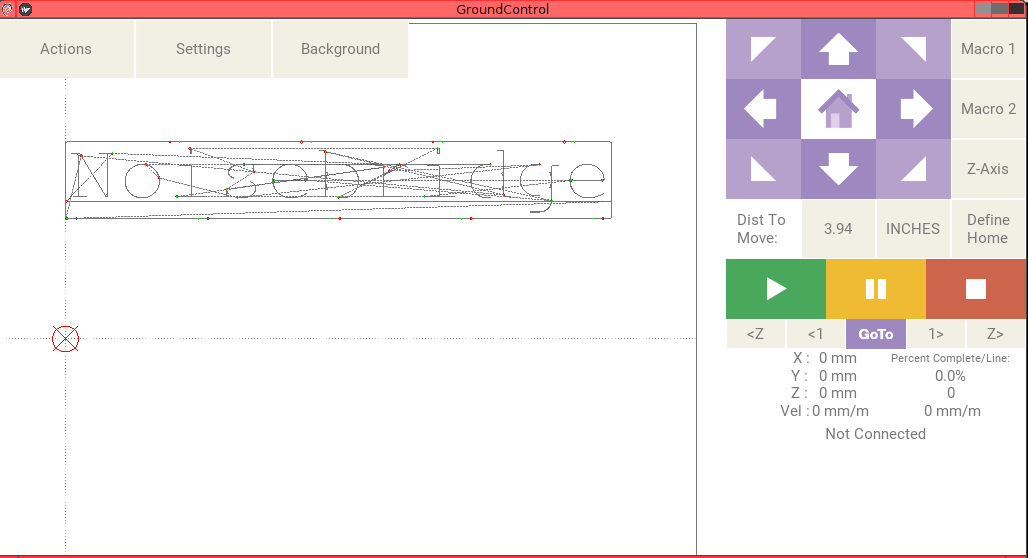Jog diagonally with the lower-right arrow
Screen dimensions: 1028x558
[x=914, y=169]
